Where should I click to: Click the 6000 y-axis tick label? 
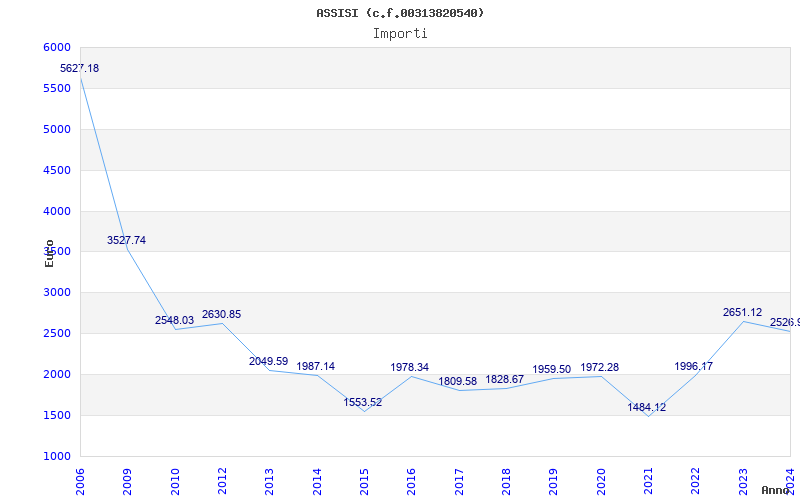(x=57, y=47)
